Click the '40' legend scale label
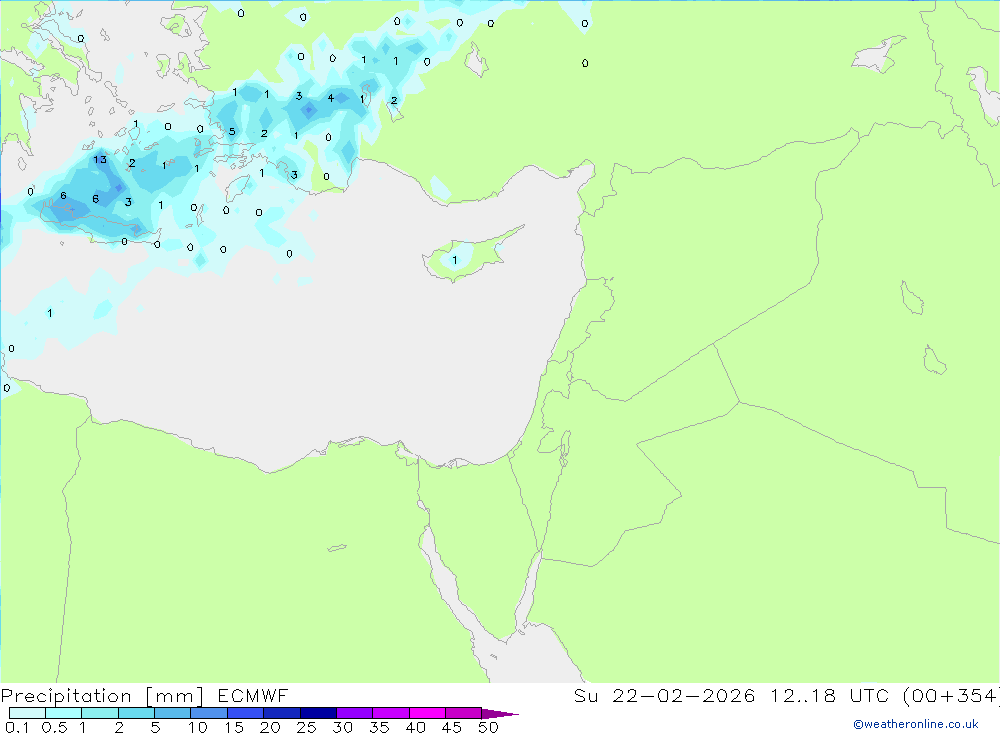Screen dimensions: 1000x733 coord(416,727)
